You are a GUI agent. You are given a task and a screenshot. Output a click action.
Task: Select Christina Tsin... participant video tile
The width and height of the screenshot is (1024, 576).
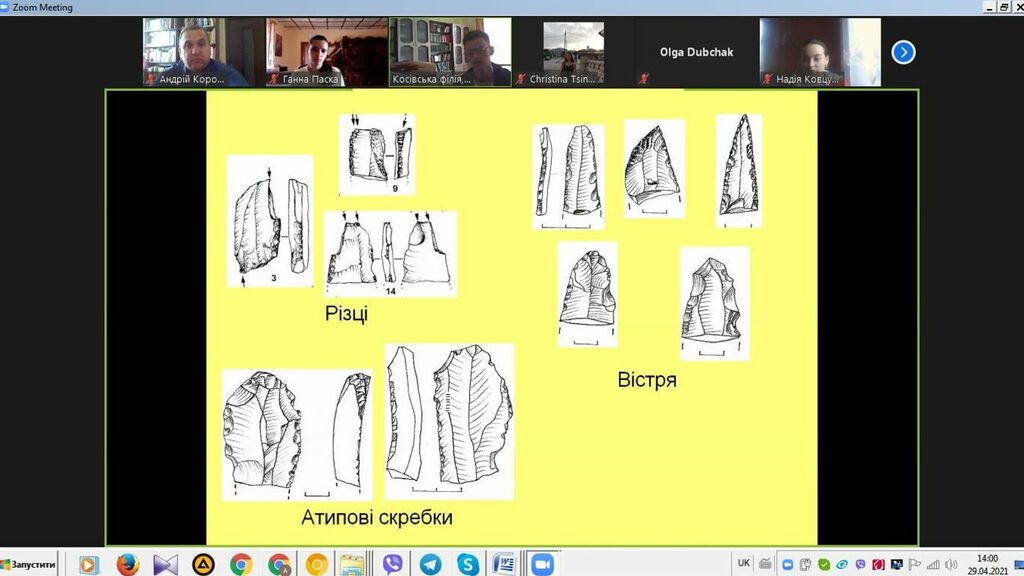(573, 52)
